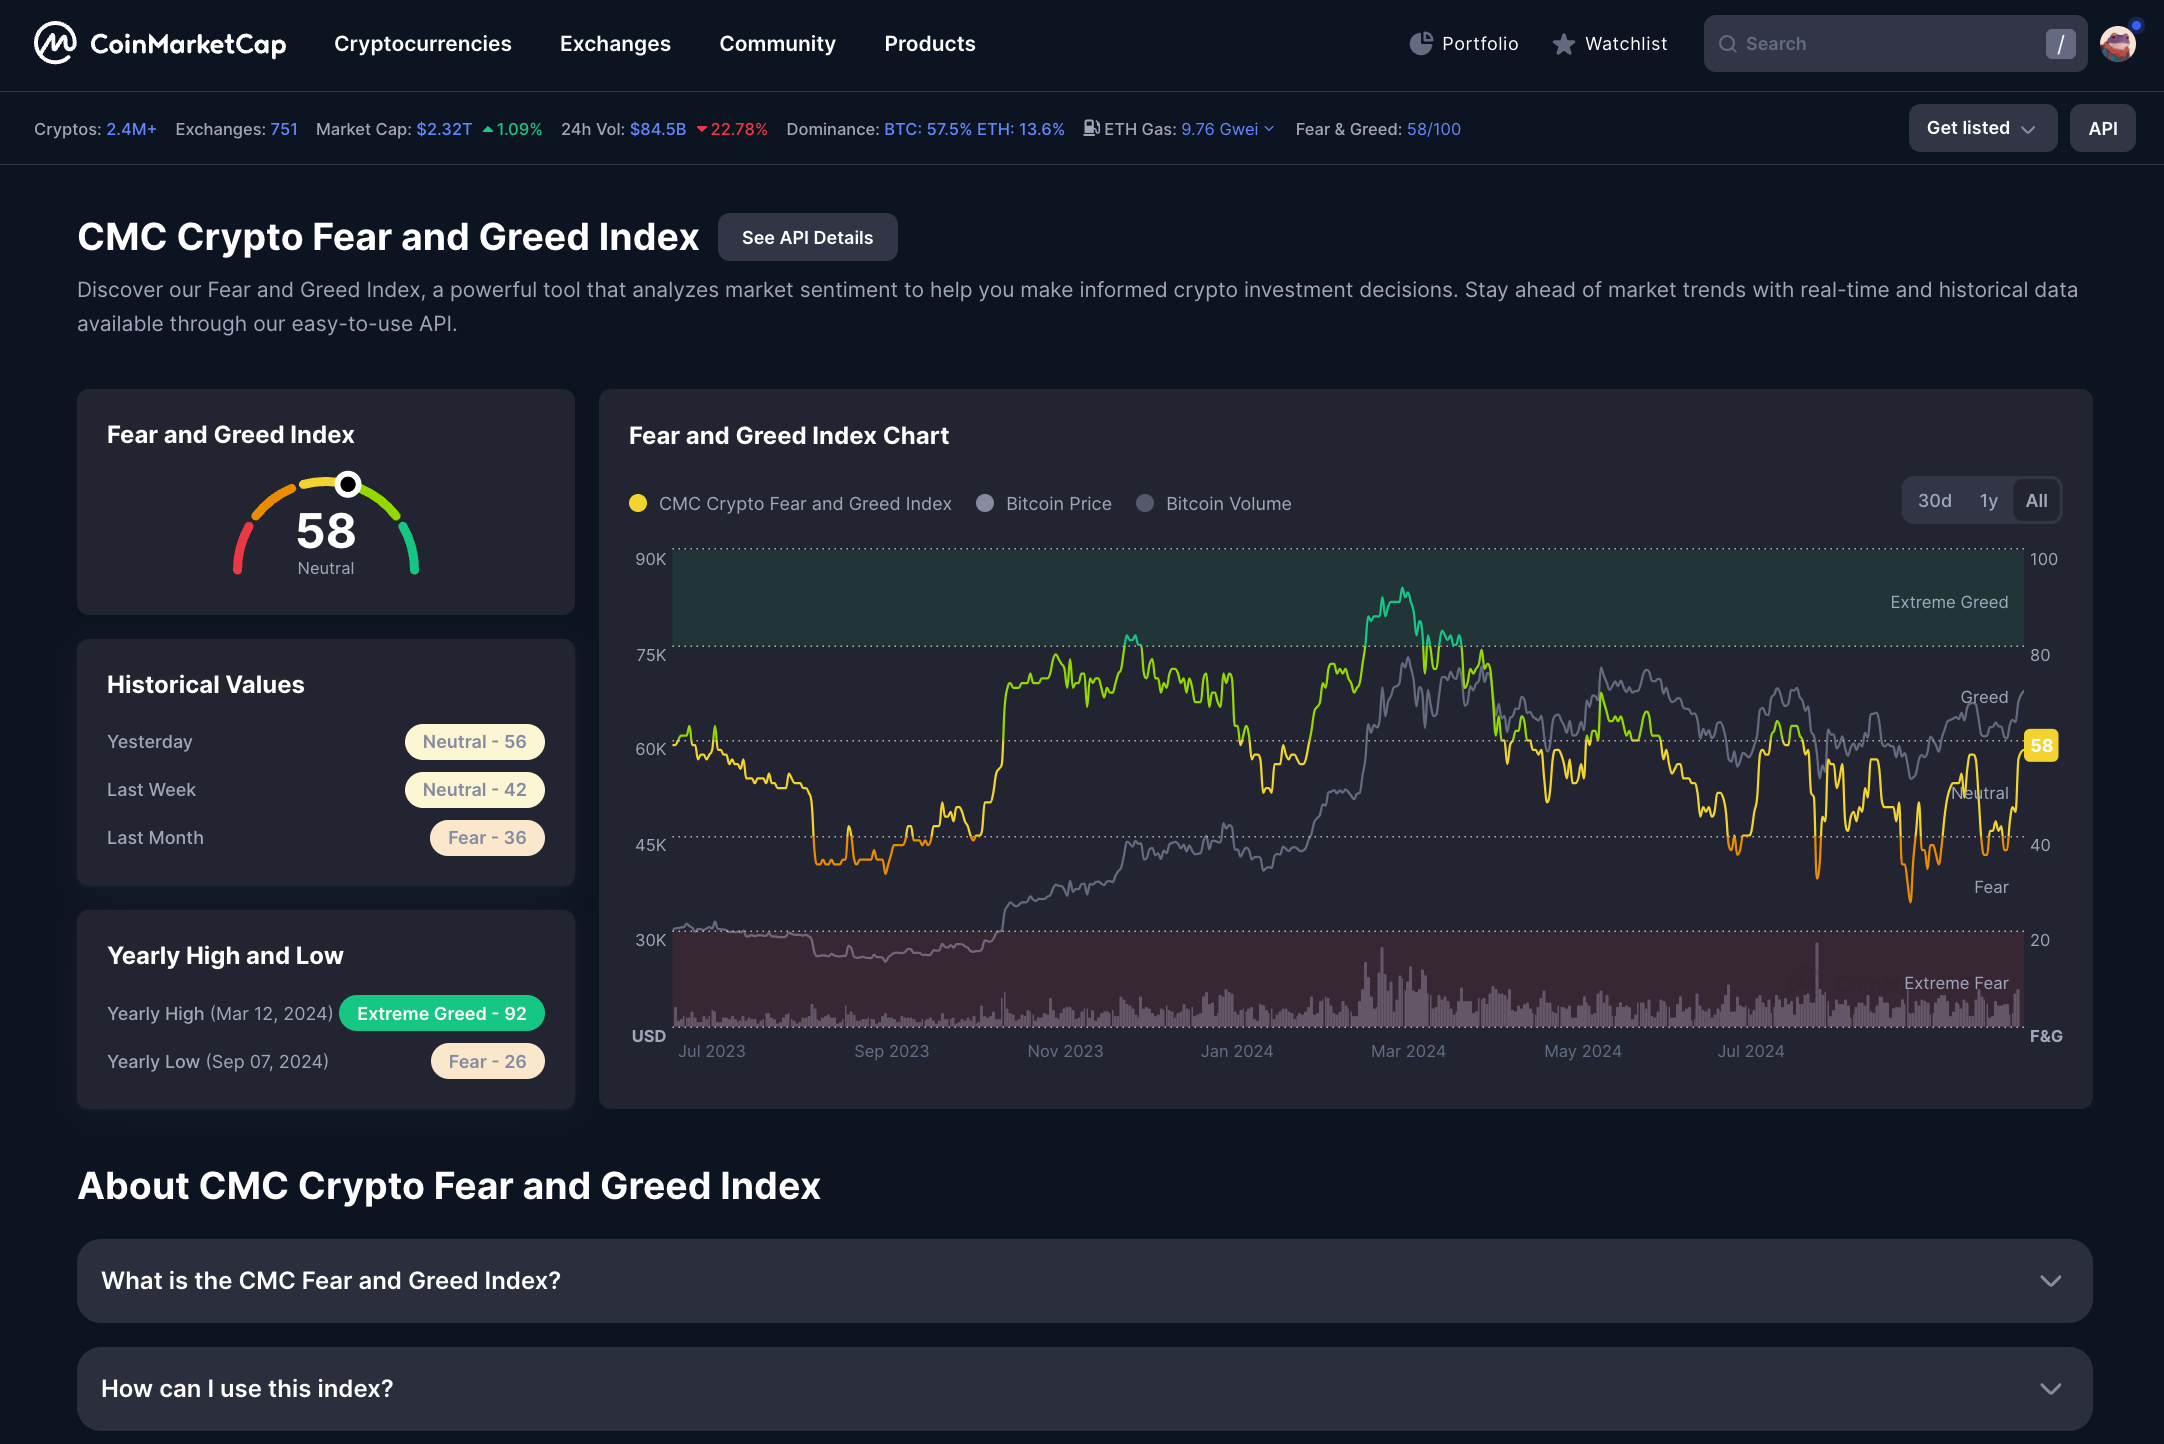This screenshot has height=1444, width=2164.
Task: Open Portfolio via pie chart icon
Action: (x=1421, y=44)
